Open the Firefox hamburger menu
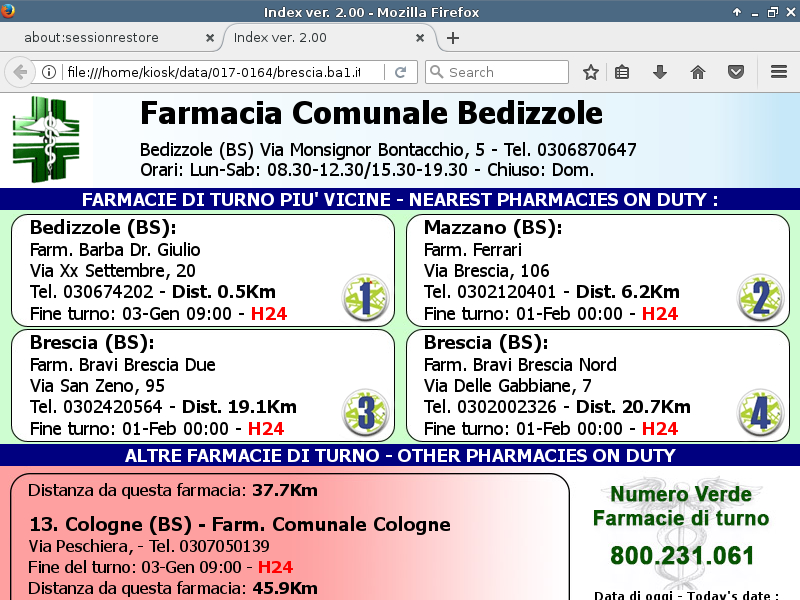 779,72
